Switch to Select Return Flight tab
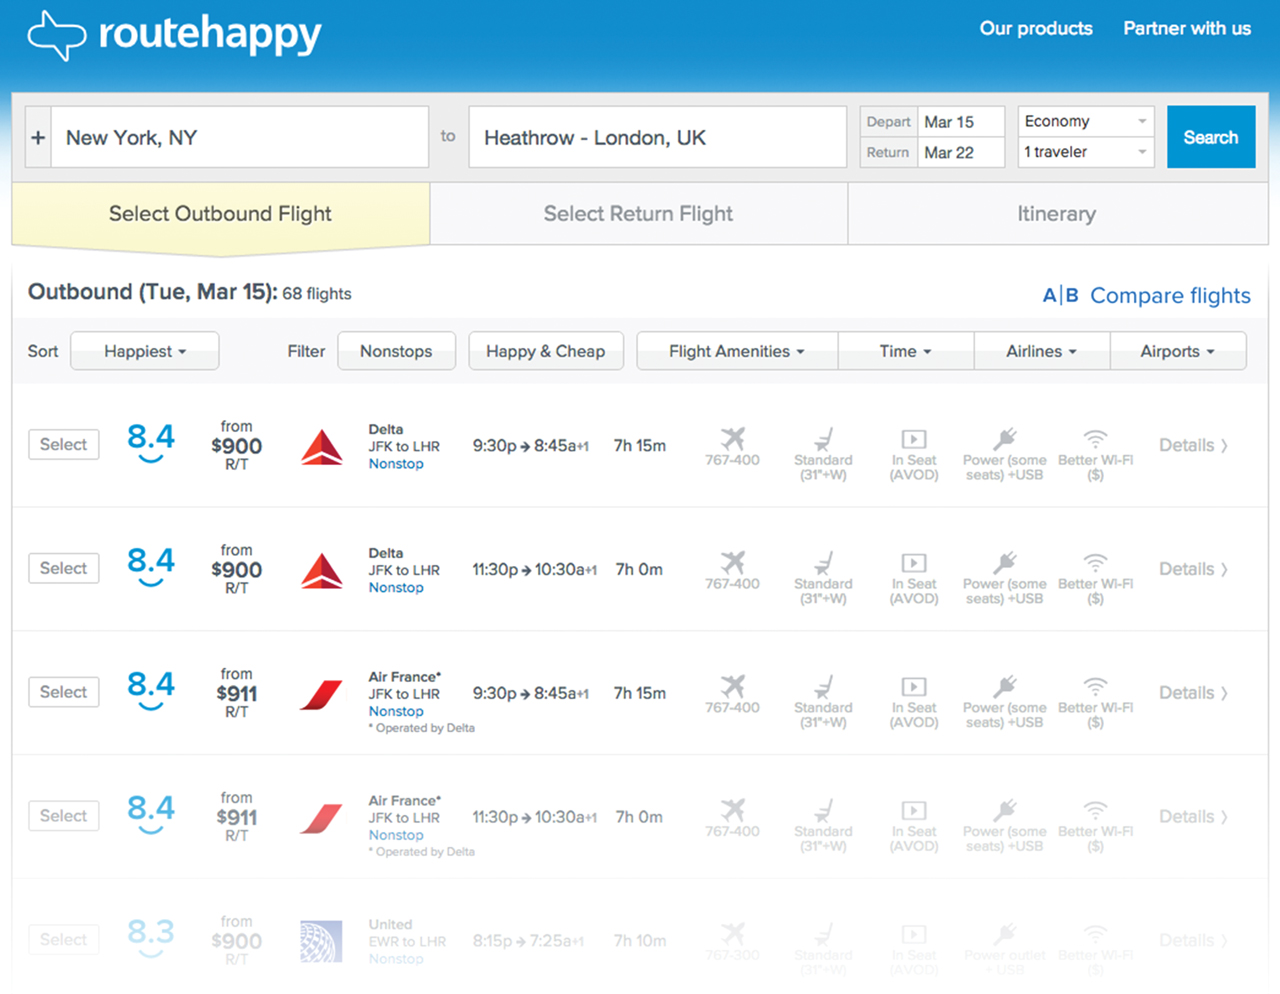The width and height of the screenshot is (1280, 994). [638, 214]
